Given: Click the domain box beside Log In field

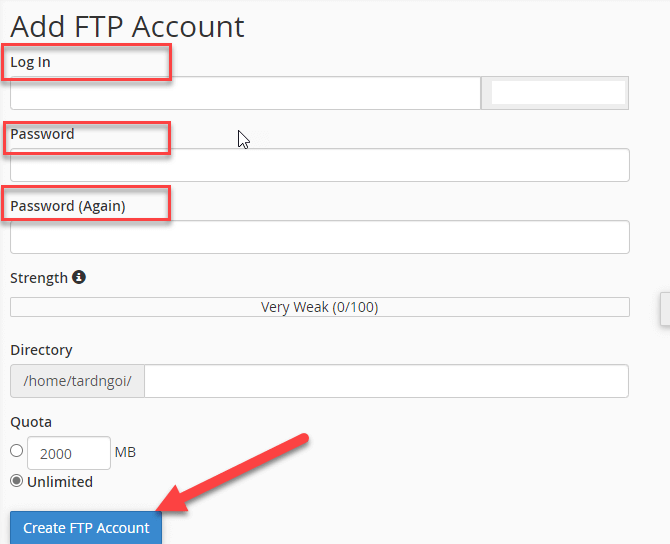Looking at the screenshot, I should click(555, 93).
